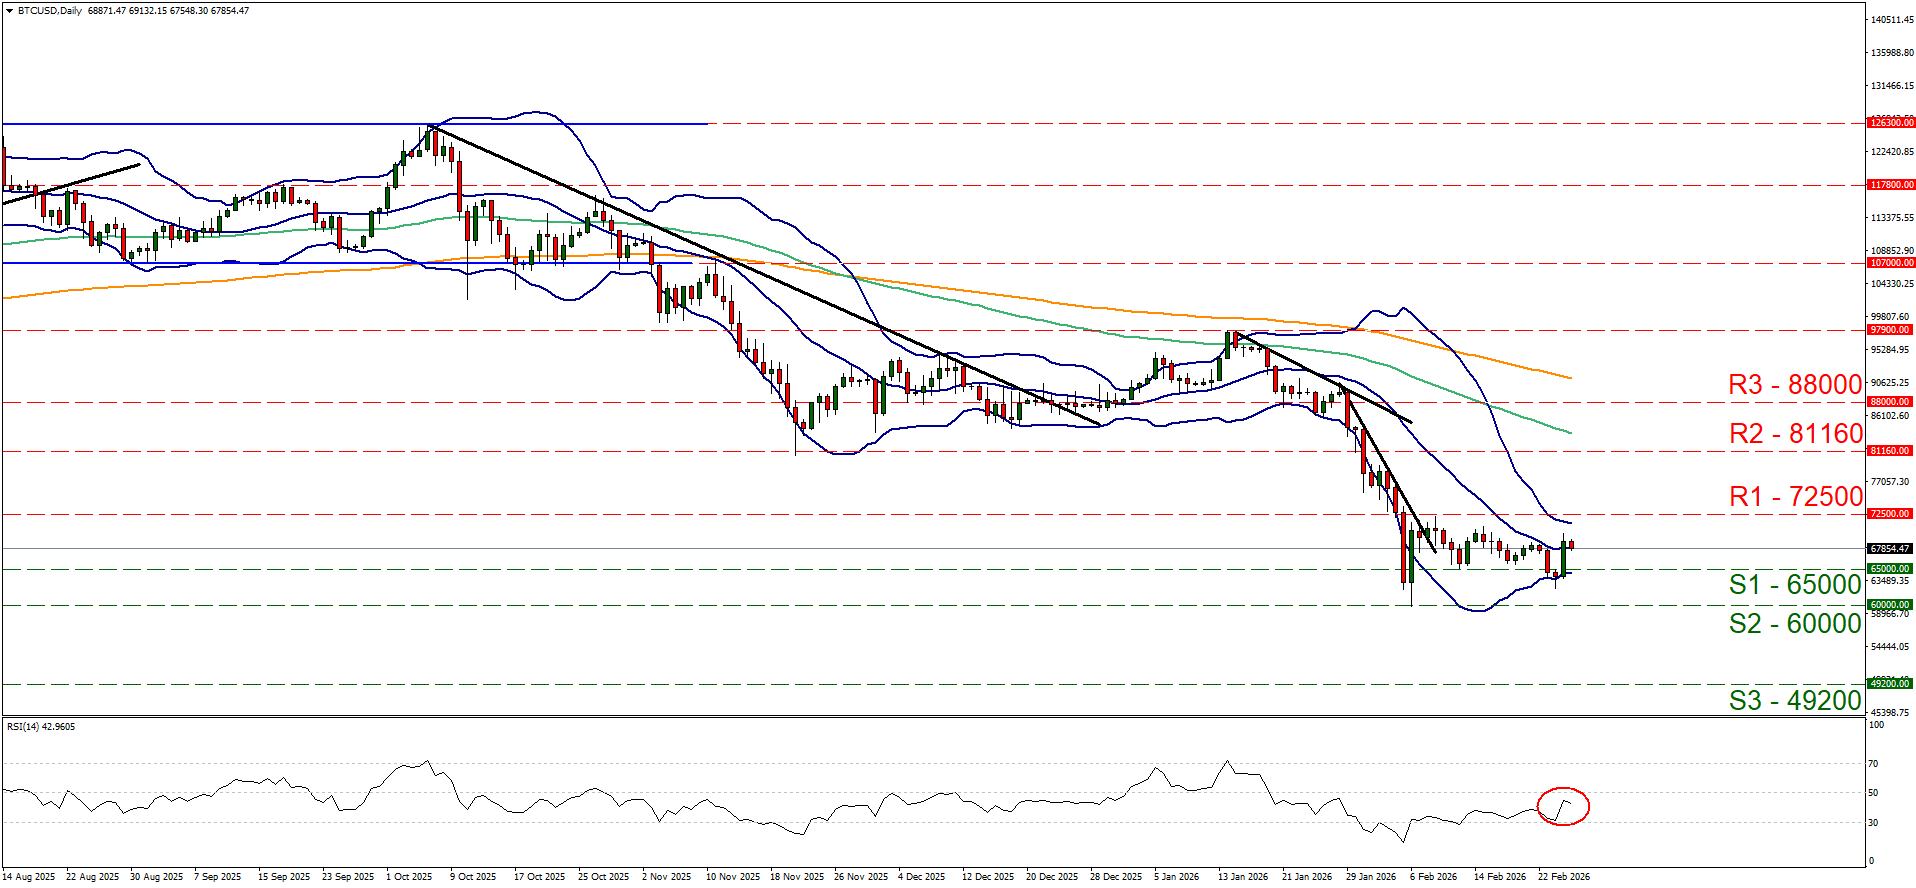Click the 1 Oct 2025 date label
Viewport: 1916px width, 888px height.
[409, 877]
